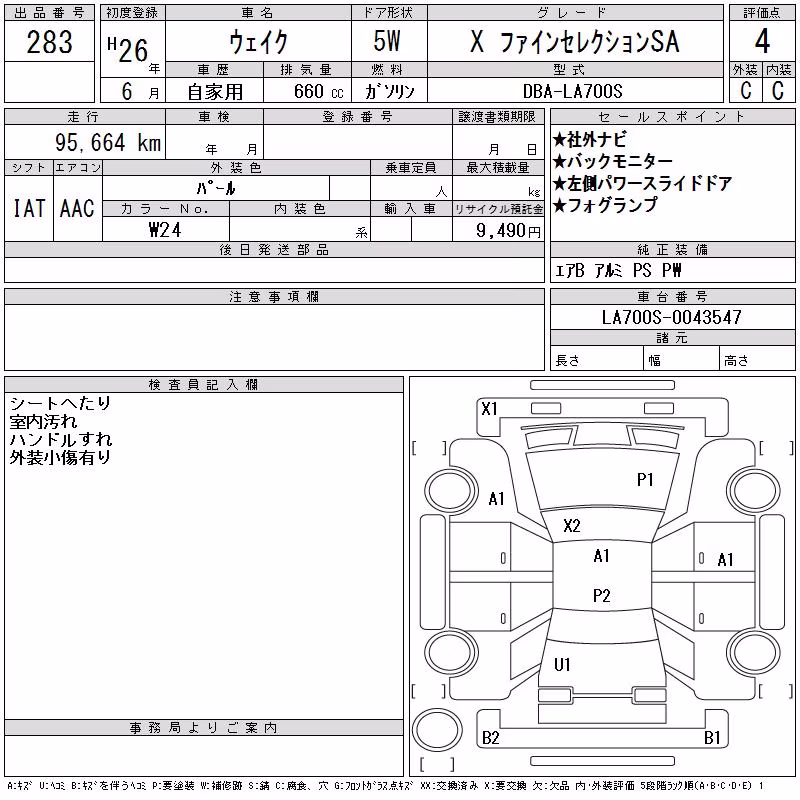This screenshot has height=800, width=800.
Task: Click sales point ★バックモニター
Action: 613,161
